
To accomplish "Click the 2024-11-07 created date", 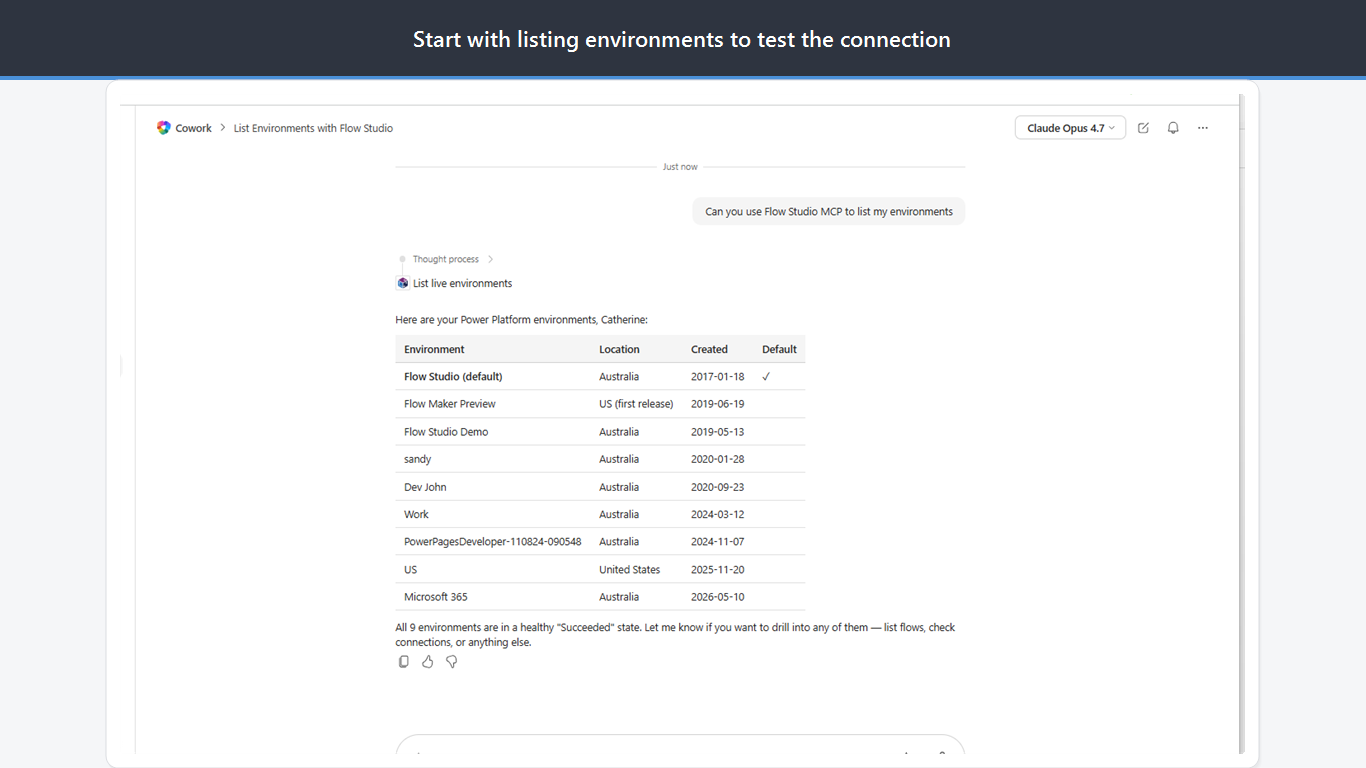I will [x=718, y=541].
